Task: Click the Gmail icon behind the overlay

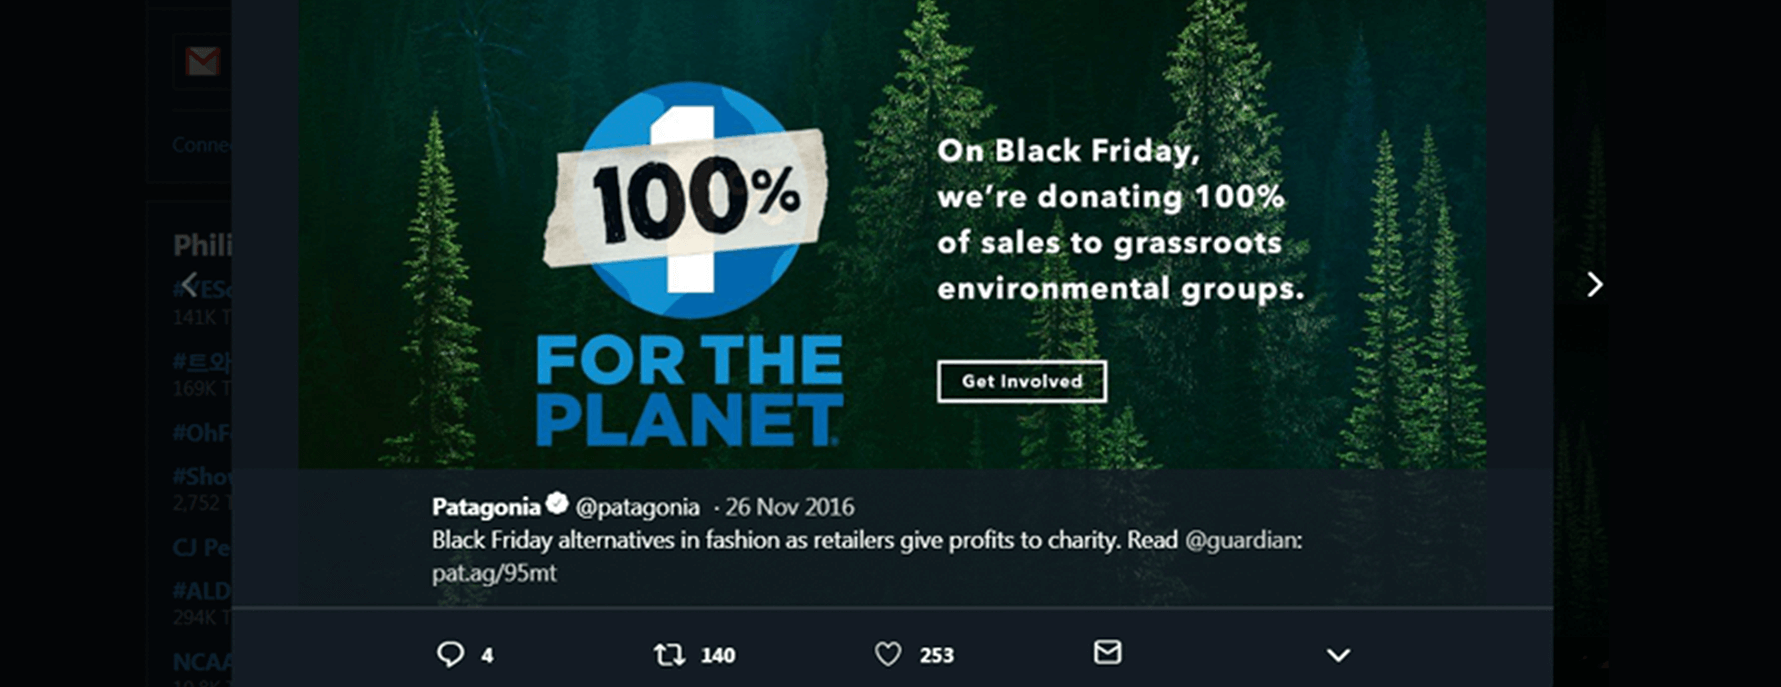Action: (203, 62)
